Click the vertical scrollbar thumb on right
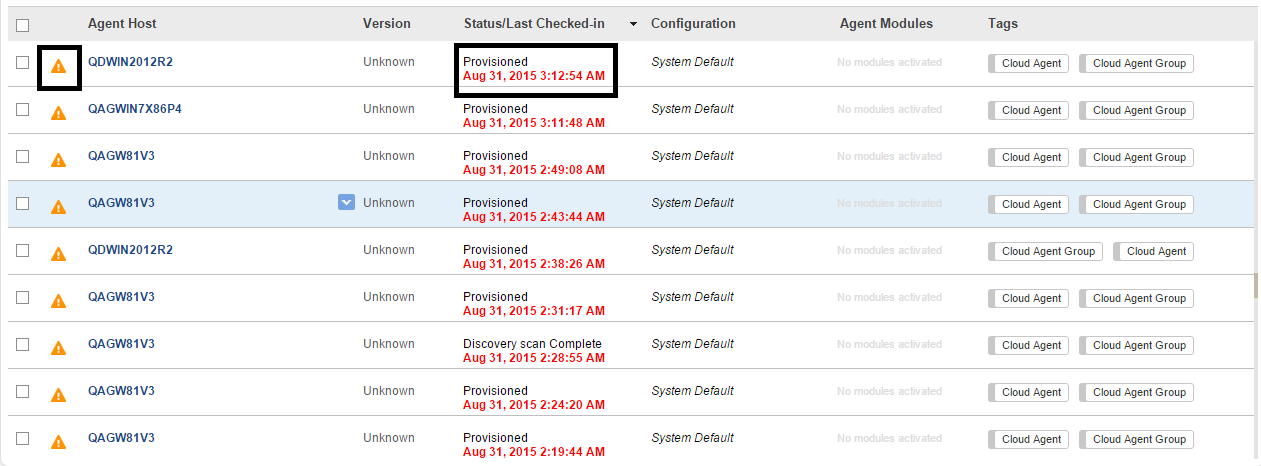Image resolution: width=1261 pixels, height=466 pixels. tap(1257, 286)
